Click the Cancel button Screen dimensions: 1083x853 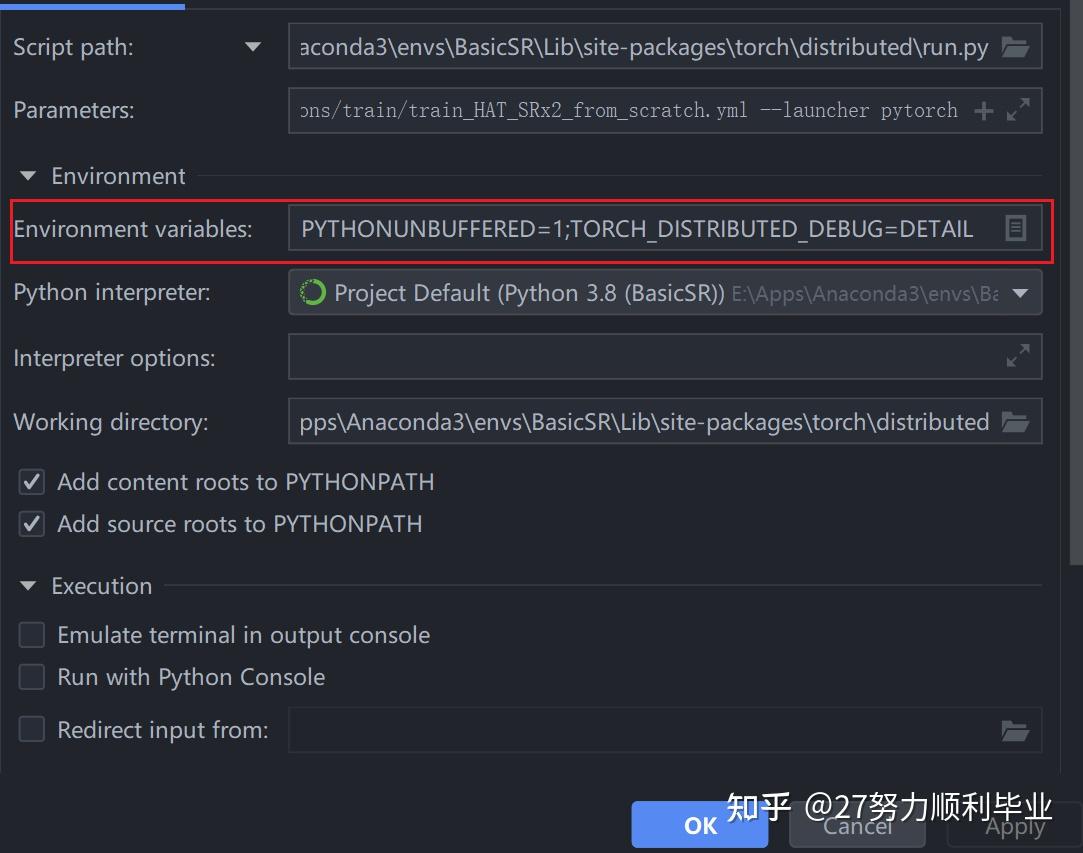[857, 825]
